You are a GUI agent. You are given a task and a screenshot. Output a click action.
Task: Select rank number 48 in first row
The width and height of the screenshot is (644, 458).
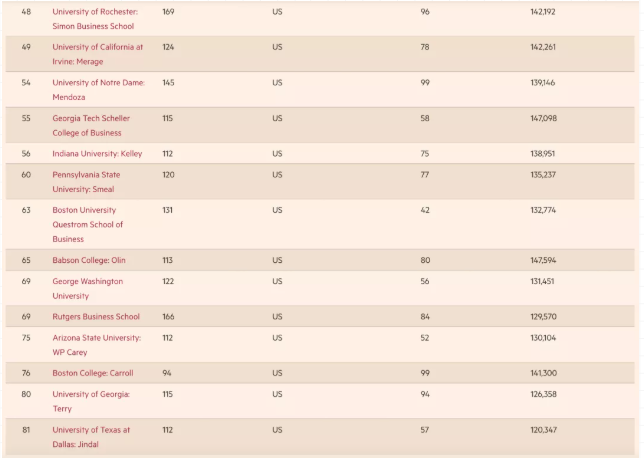coord(27,11)
